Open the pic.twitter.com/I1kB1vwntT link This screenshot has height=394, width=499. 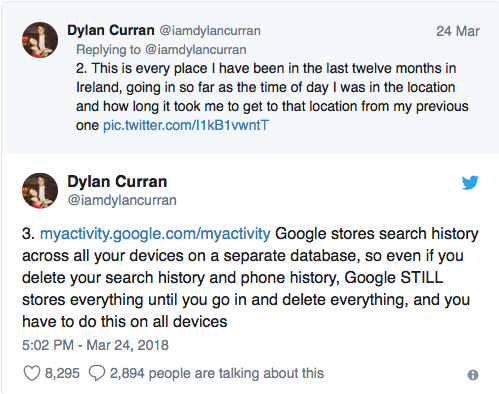(x=186, y=125)
